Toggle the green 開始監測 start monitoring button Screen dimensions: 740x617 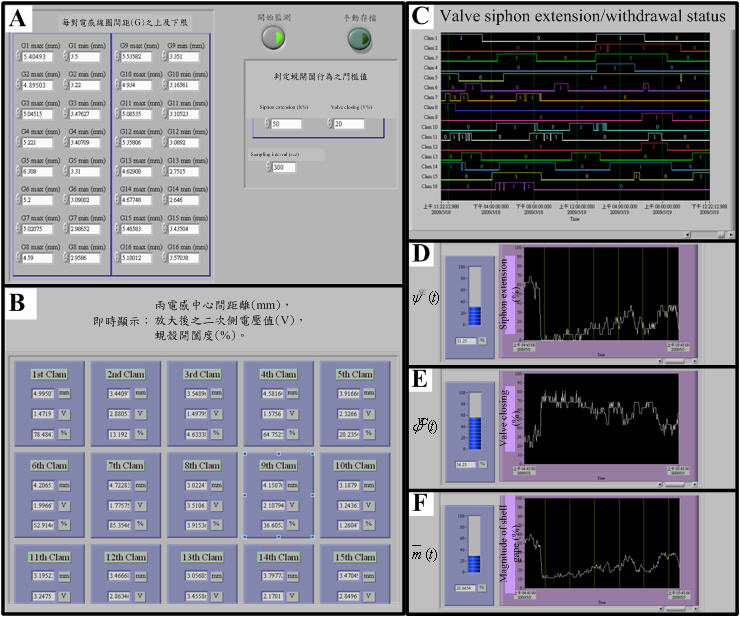click(x=273, y=38)
